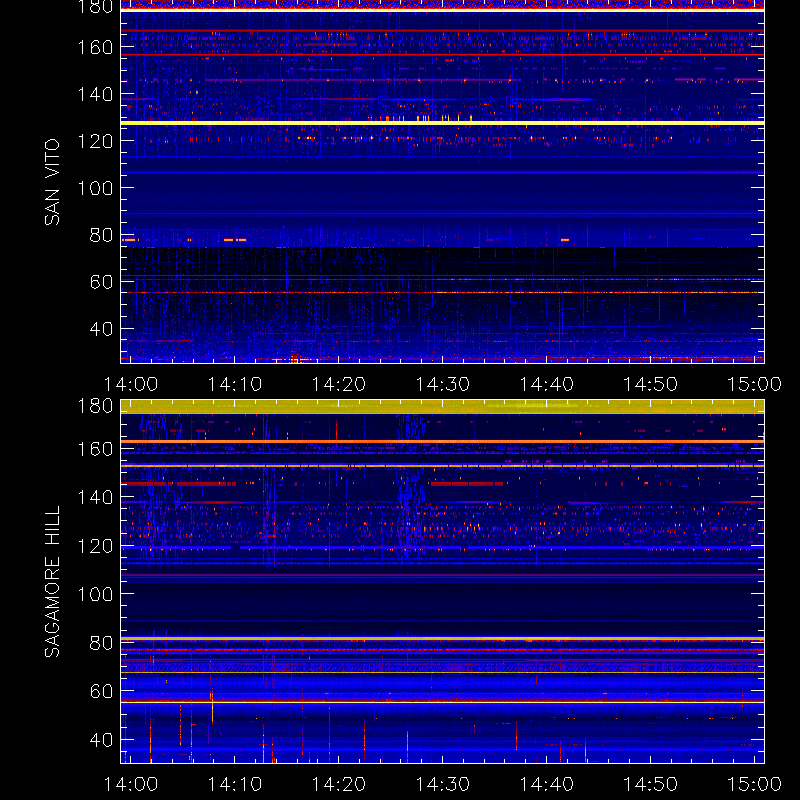This screenshot has height=800, width=800.
Task: Click 14:40 time label under Sagamore Hill plot
Action: [x=546, y=784]
